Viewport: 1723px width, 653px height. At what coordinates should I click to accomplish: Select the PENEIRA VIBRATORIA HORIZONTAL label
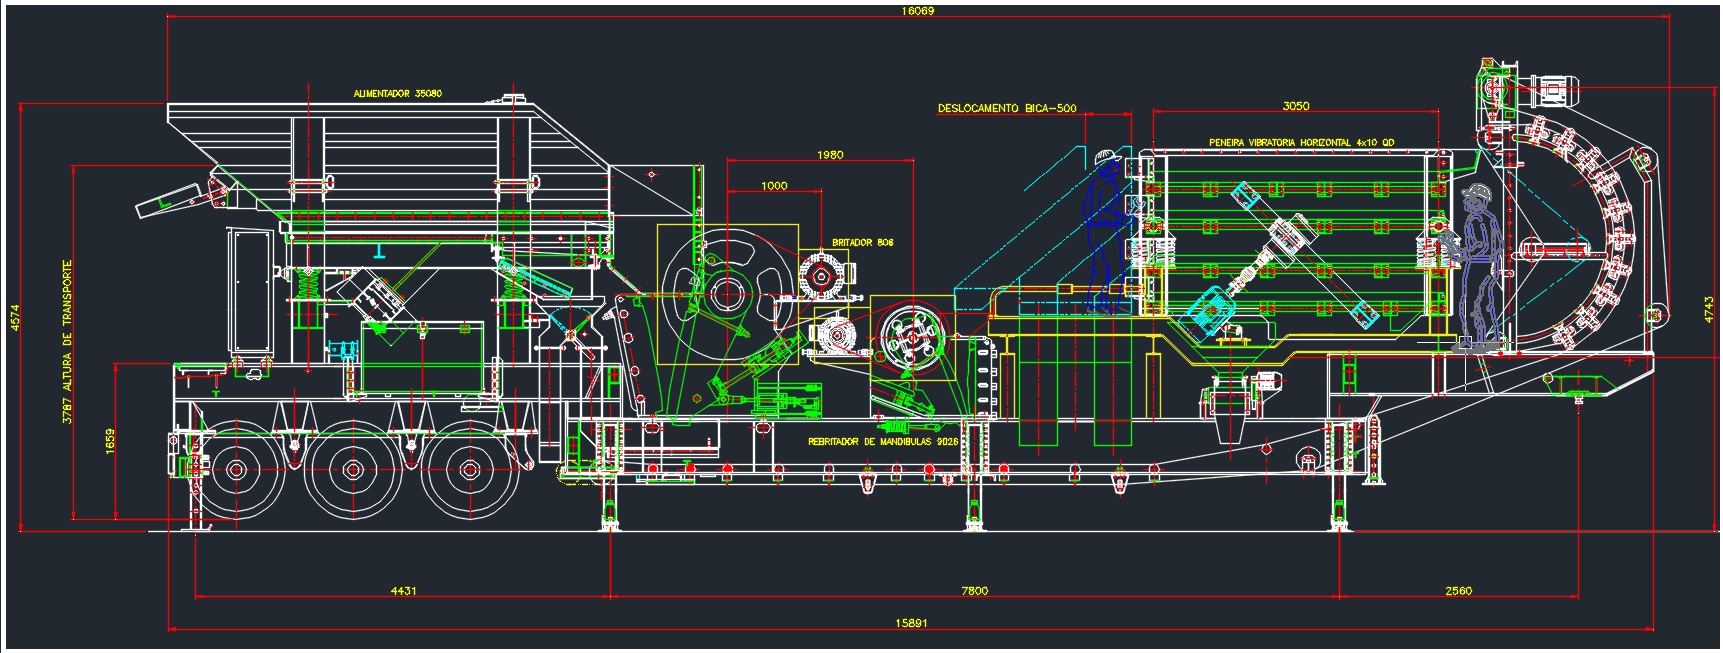click(1301, 143)
